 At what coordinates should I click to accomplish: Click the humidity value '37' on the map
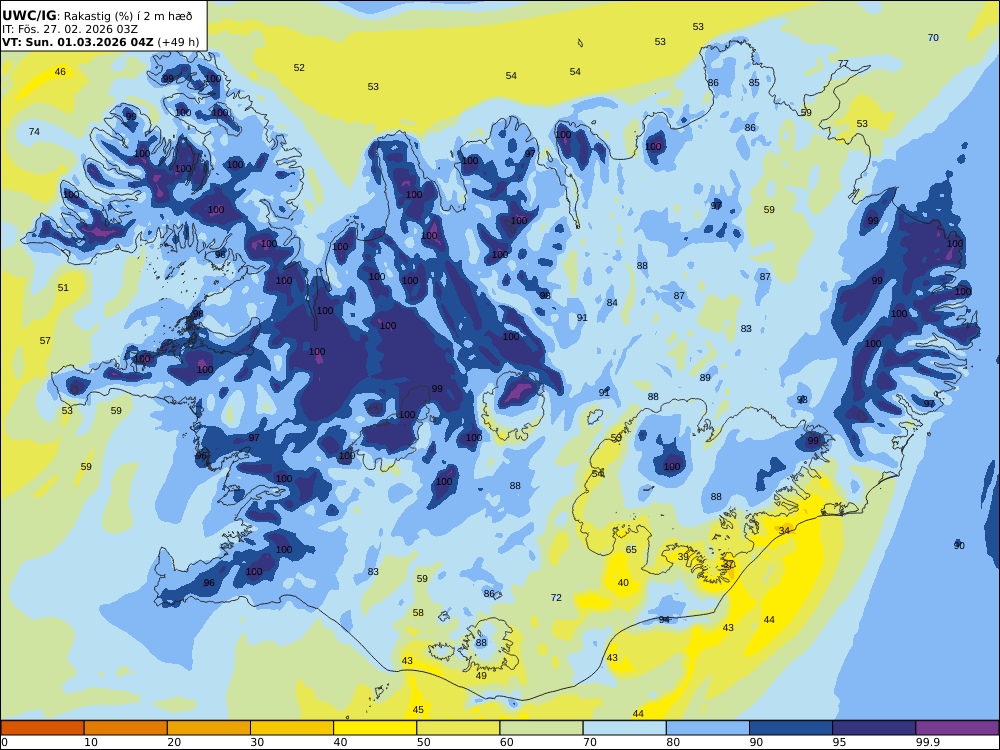[x=729, y=564]
